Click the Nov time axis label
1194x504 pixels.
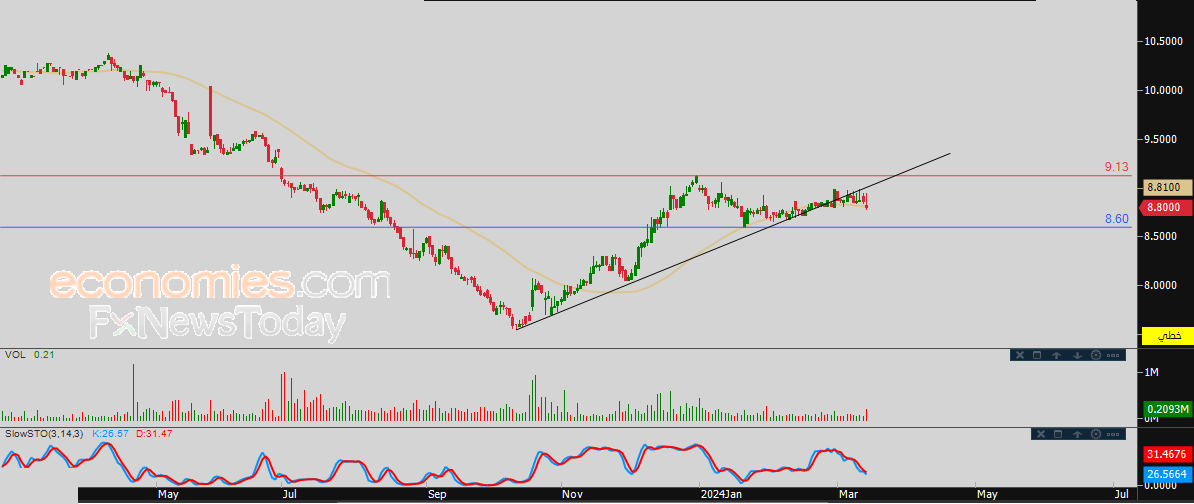[x=571, y=494]
